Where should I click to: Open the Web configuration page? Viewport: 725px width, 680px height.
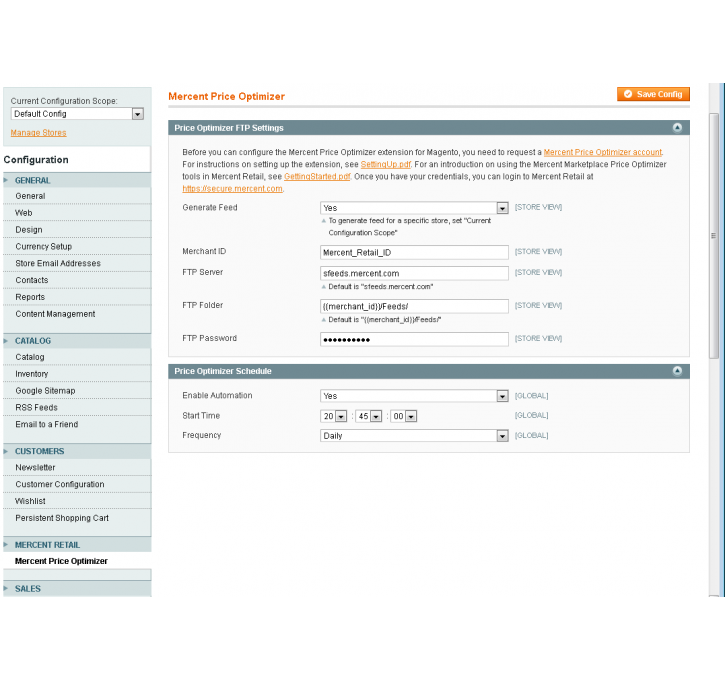click(77, 213)
